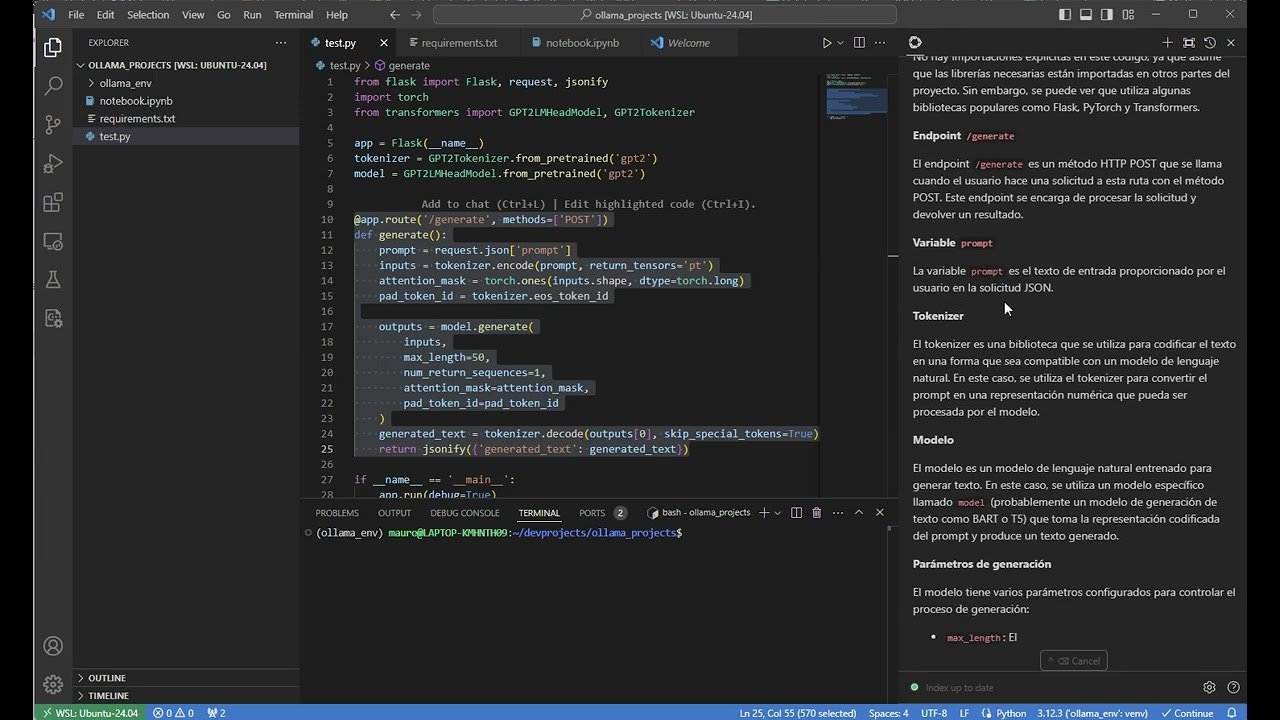View Continue chat history
Viewport: 1280px width, 720px height.
tap(1210, 43)
